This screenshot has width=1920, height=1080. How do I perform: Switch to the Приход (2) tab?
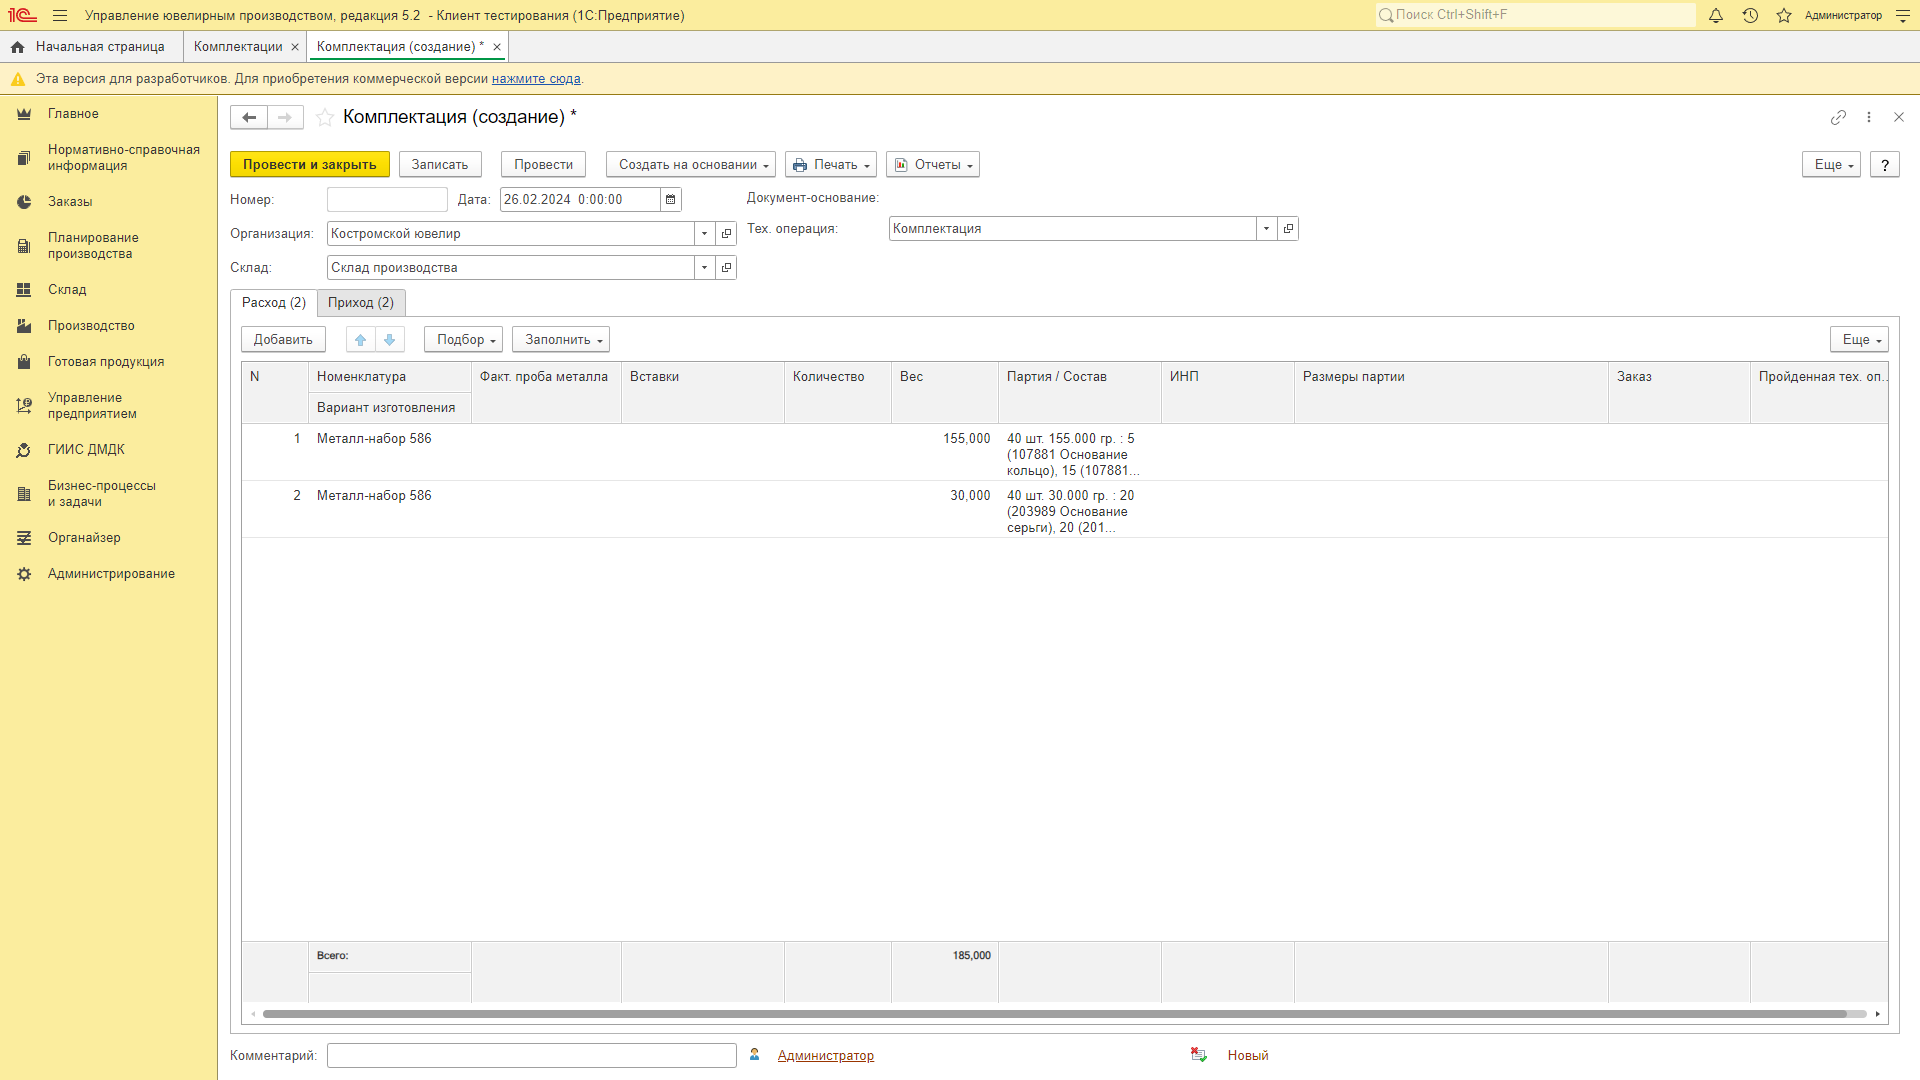click(361, 303)
